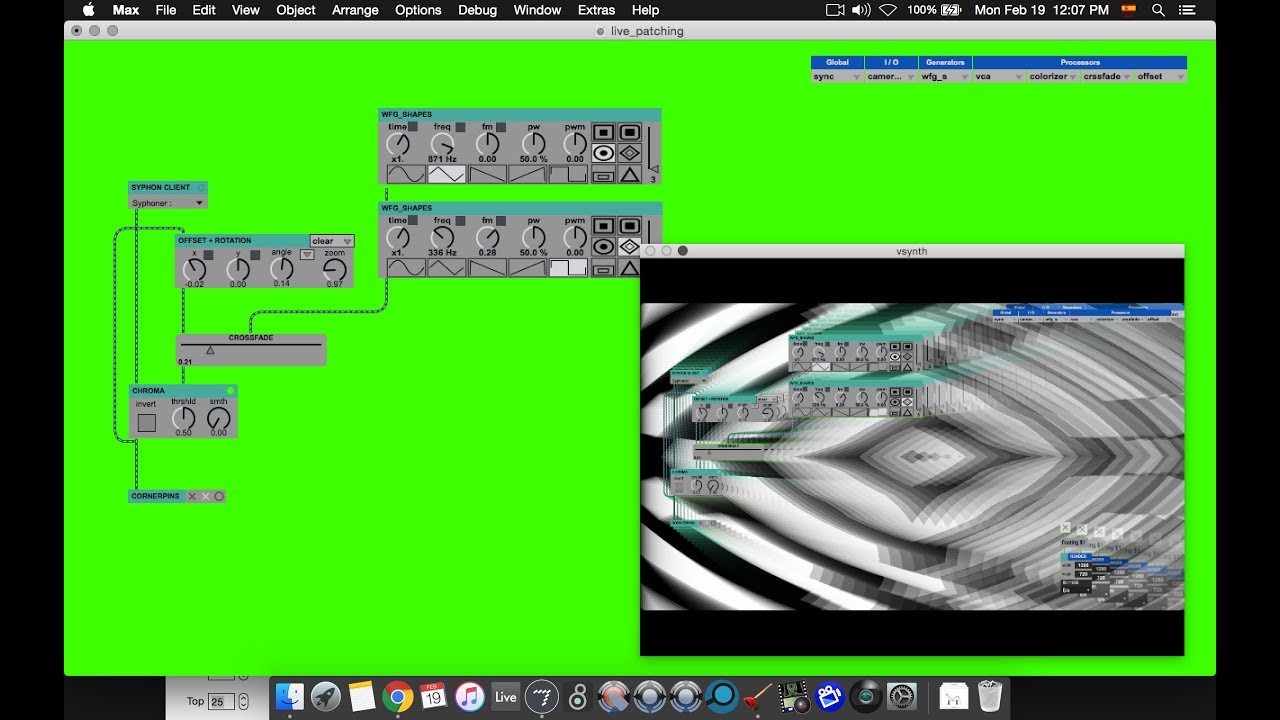Viewport: 1280px width, 720px height.
Task: Open angle dropdown arrow in OFFSET + ROTATION
Action: pos(307,254)
